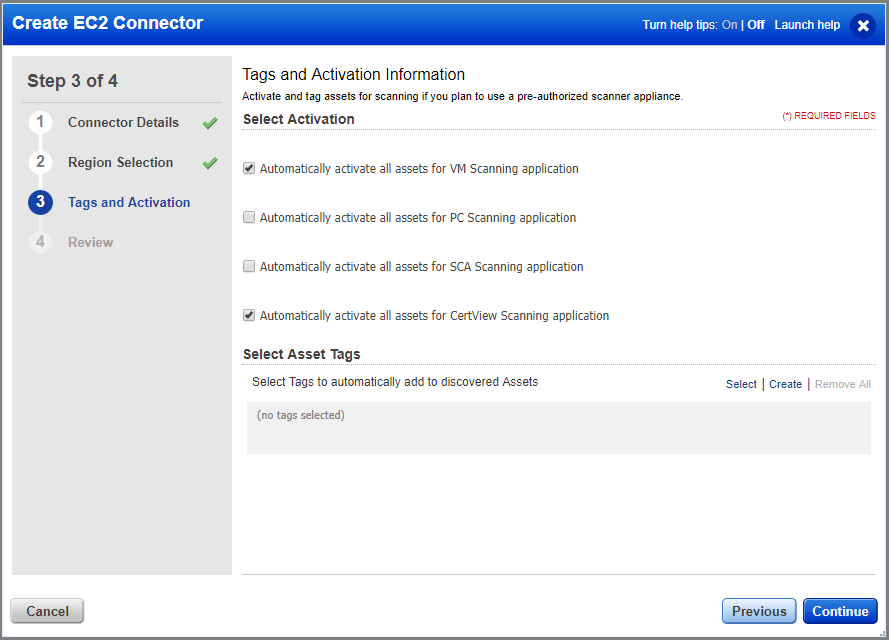Screen dimensions: 889x640
Task: Select the step 2 circle icon
Action: click(x=40, y=161)
